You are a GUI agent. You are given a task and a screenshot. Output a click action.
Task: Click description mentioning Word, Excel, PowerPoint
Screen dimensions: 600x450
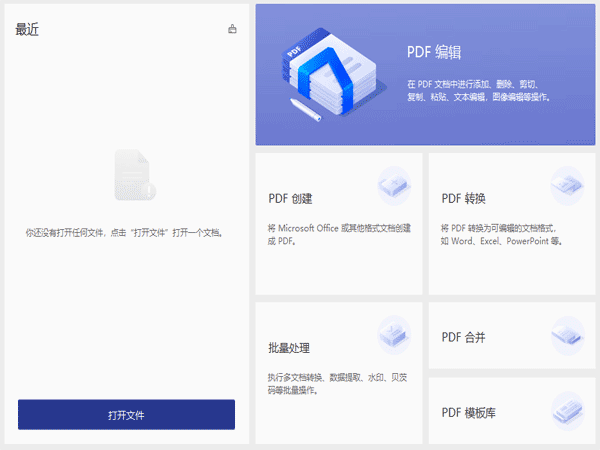click(x=502, y=235)
